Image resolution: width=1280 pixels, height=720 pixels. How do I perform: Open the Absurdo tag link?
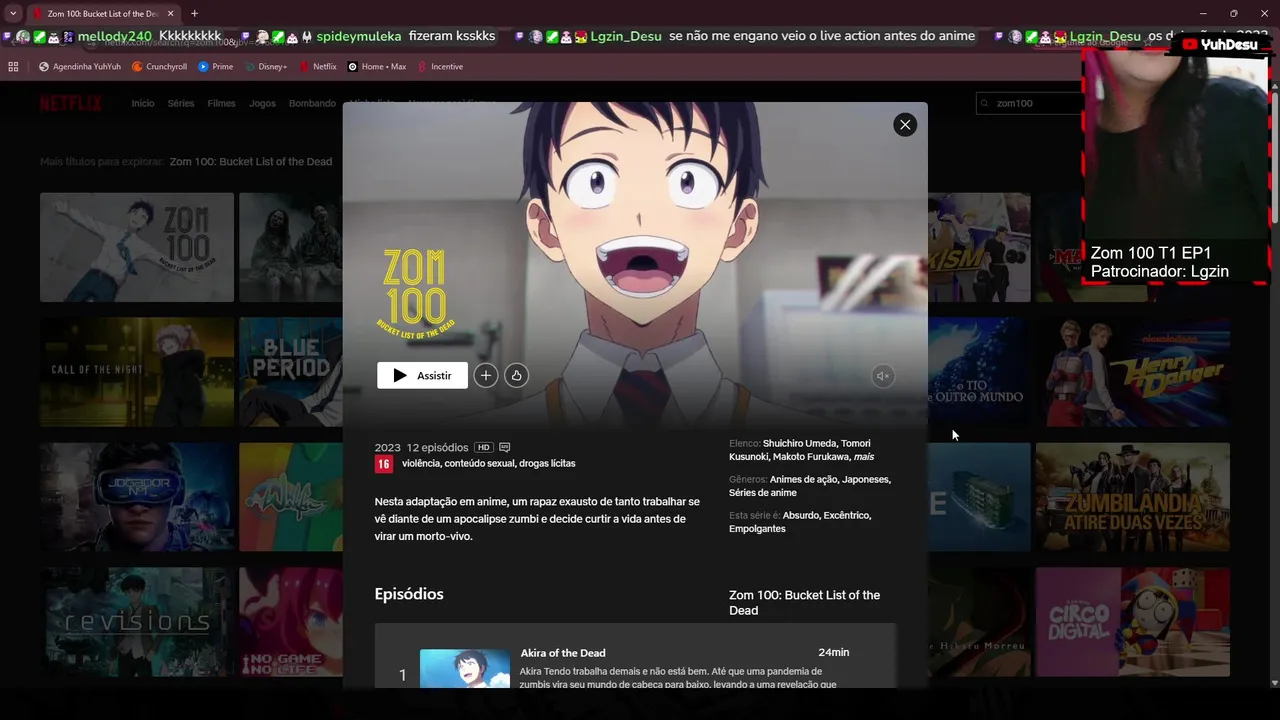pos(800,515)
